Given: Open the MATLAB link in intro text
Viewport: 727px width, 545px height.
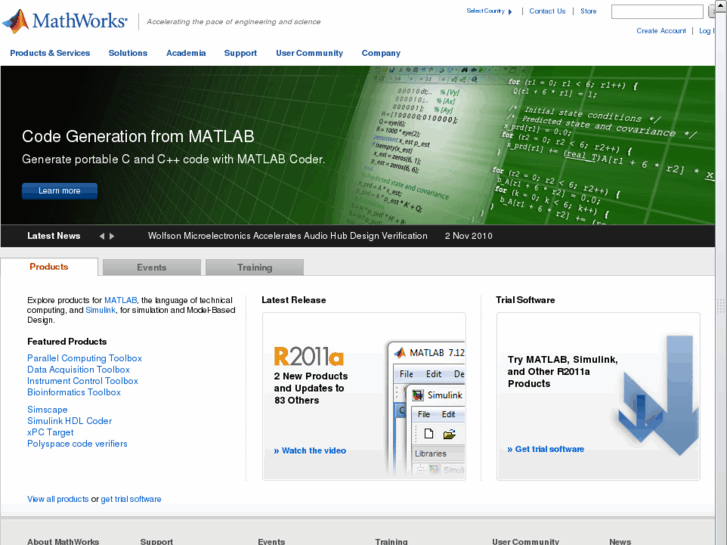Looking at the screenshot, I should (121, 300).
